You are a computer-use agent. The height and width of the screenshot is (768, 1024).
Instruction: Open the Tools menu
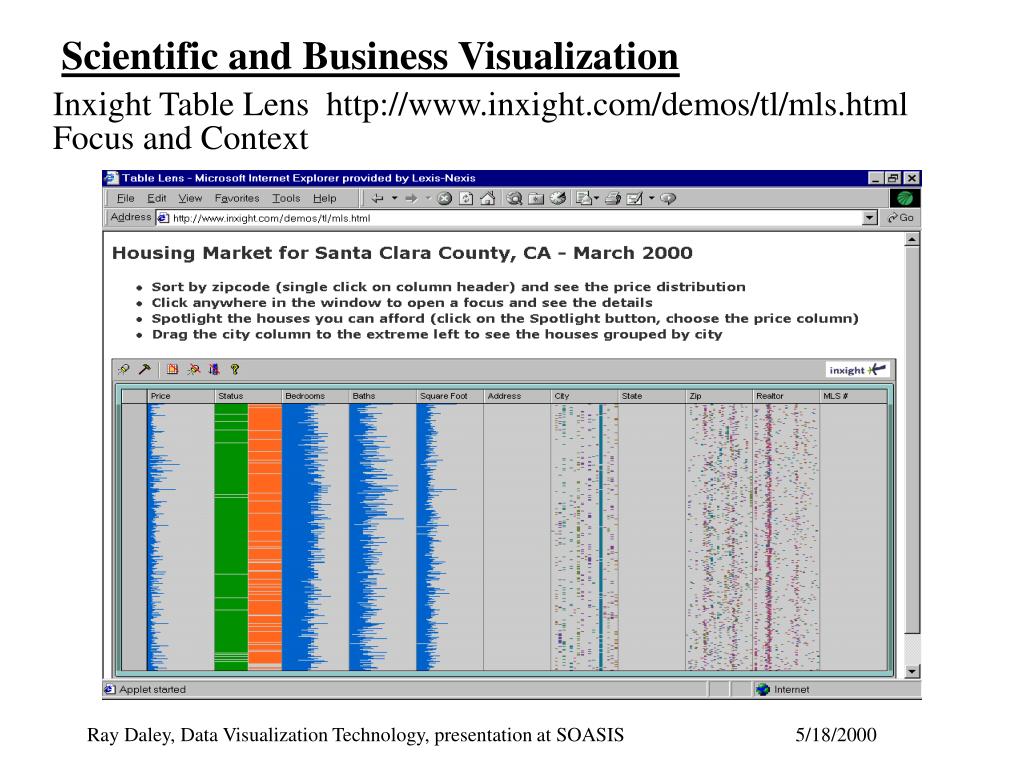(x=286, y=199)
